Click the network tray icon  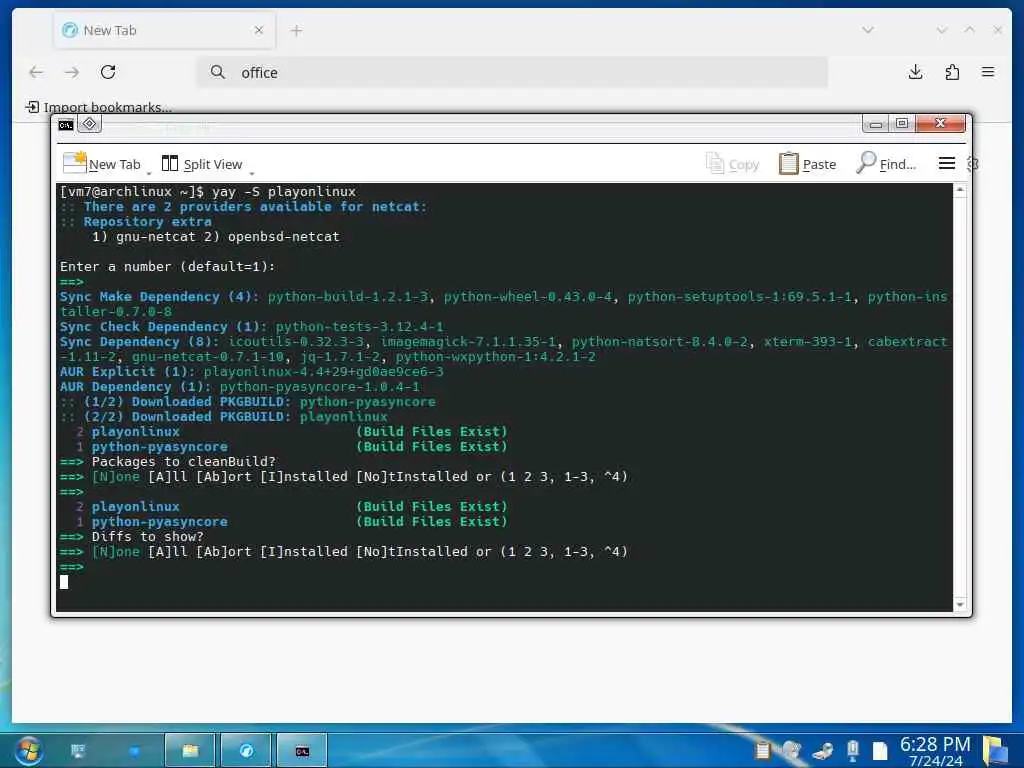[x=823, y=751]
